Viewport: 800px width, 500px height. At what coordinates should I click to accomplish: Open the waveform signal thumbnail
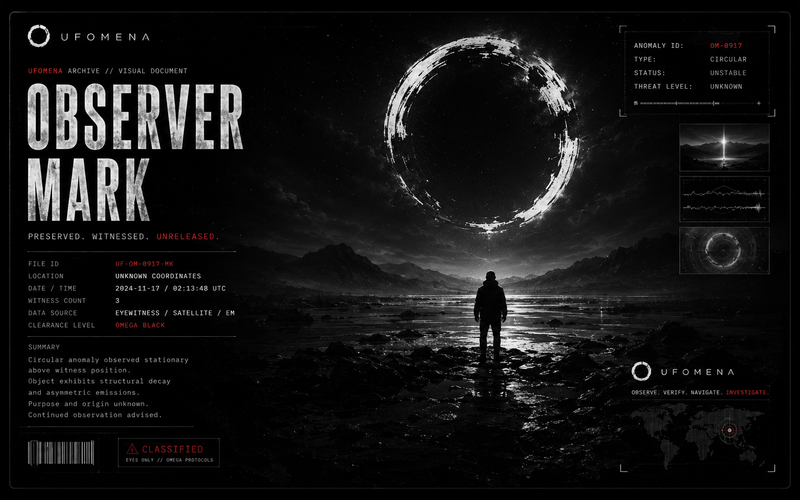(724, 199)
